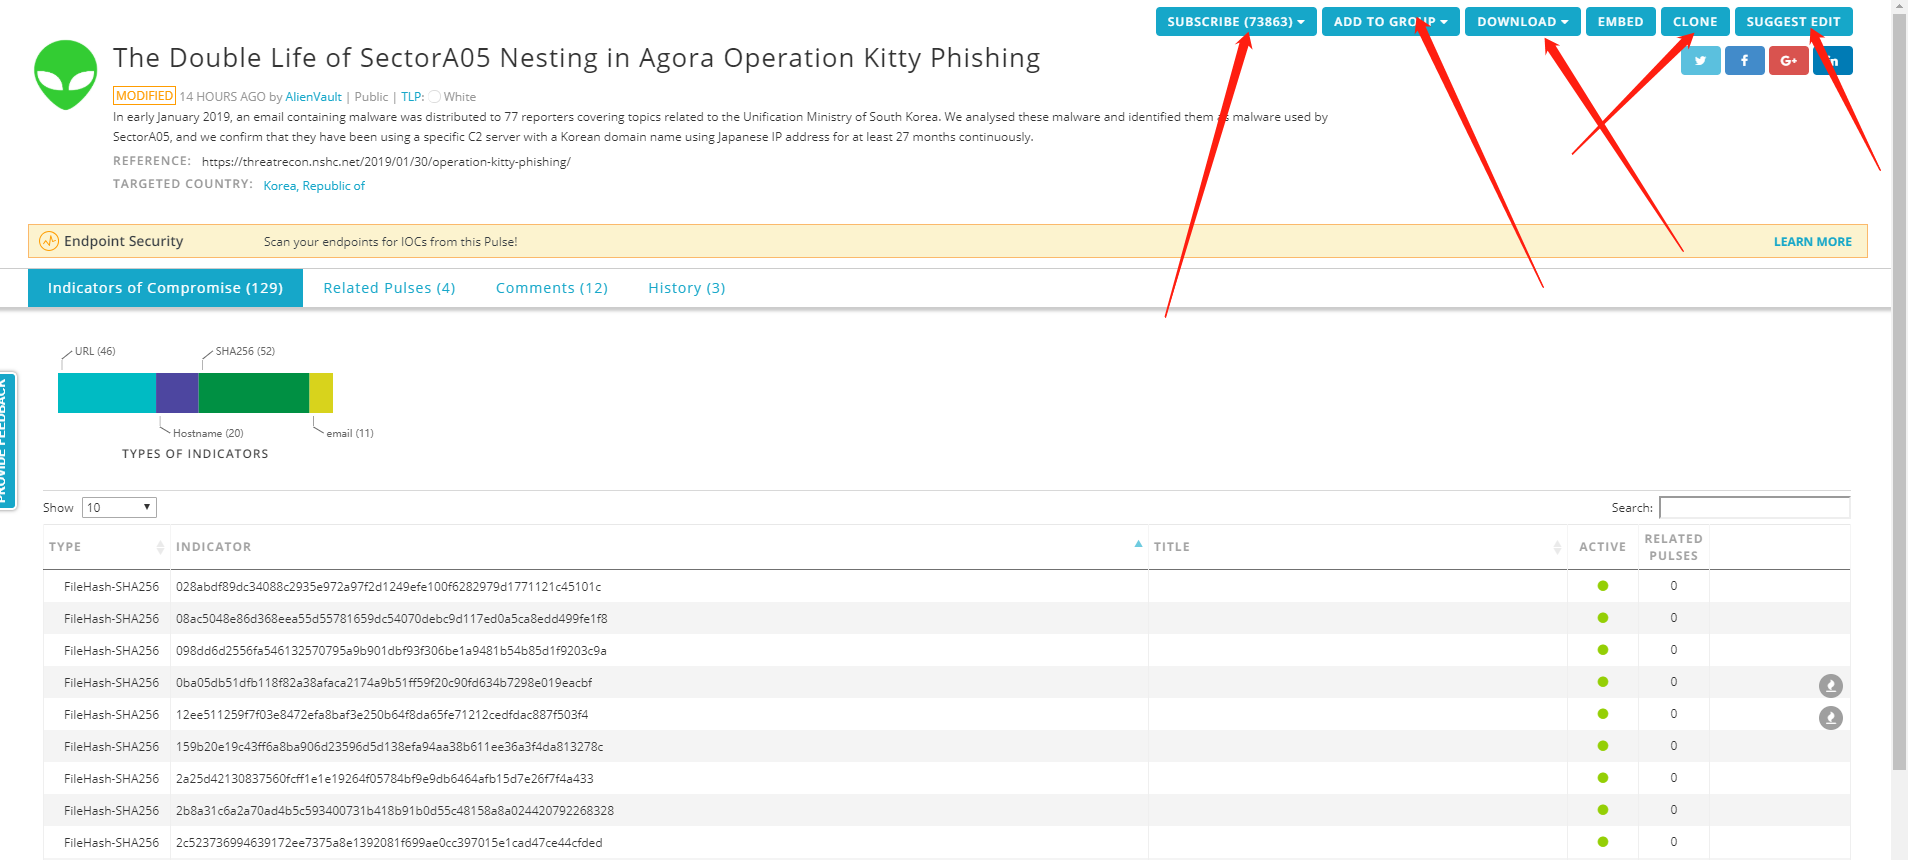Click the Clone button
Screen dimensions: 1908x860
point(1695,22)
